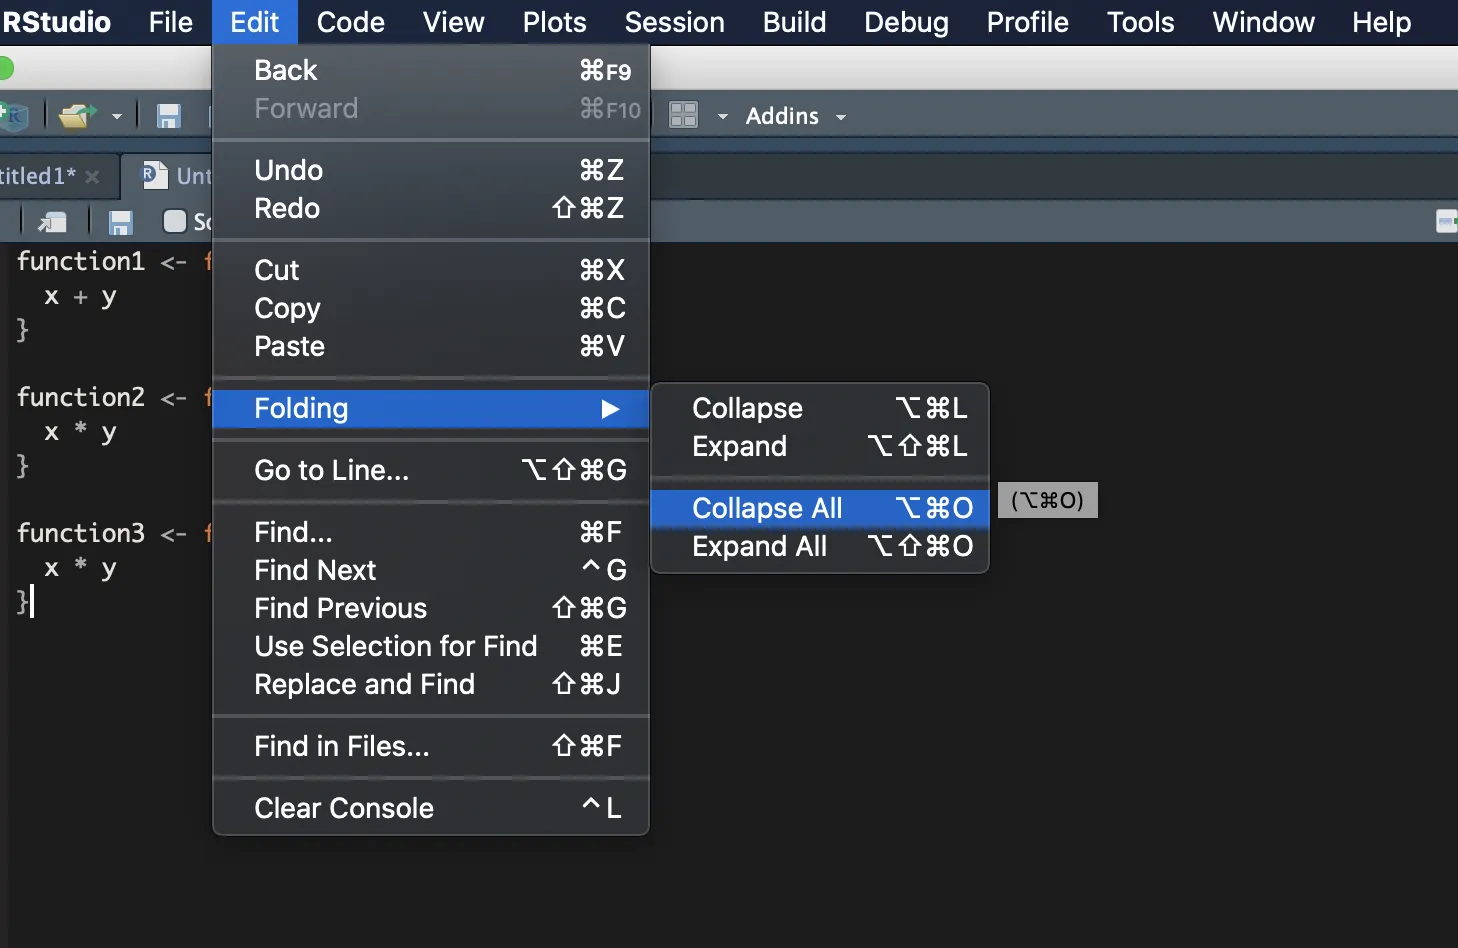Select Replace and Find
This screenshot has width=1458, height=948.
coord(364,684)
